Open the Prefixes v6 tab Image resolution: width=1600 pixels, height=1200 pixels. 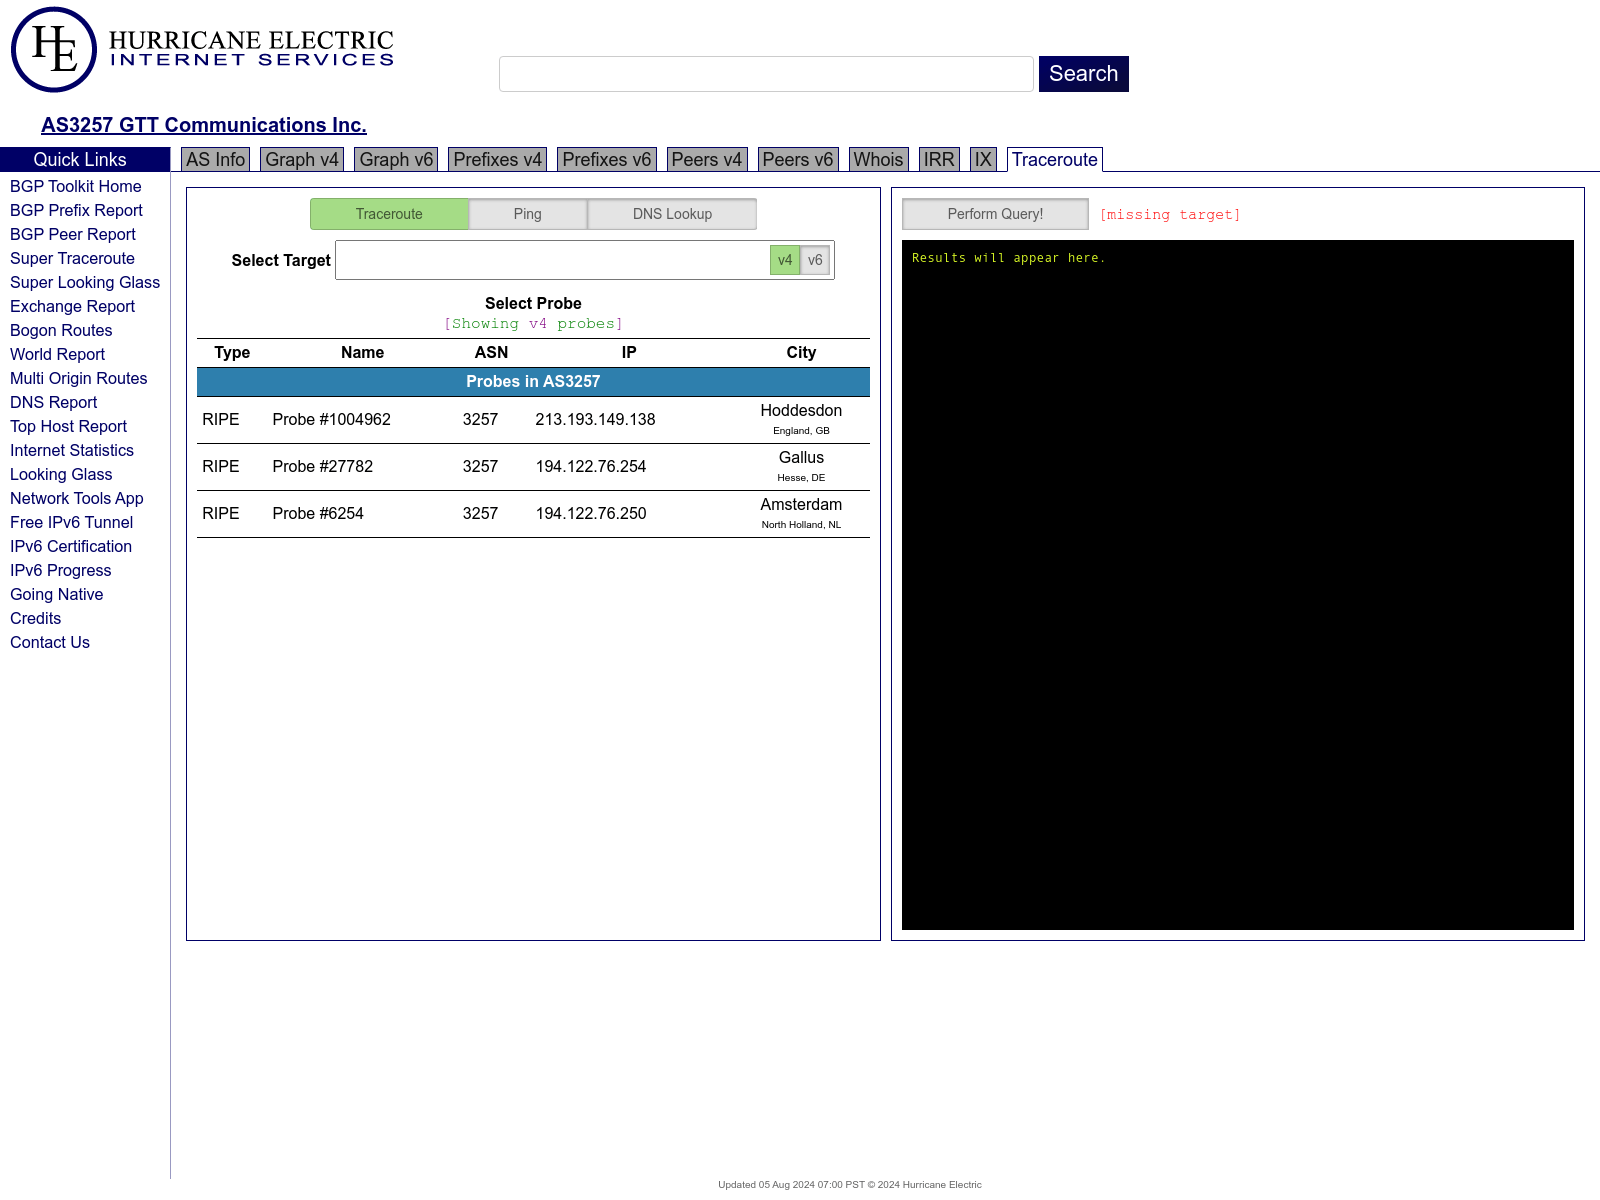click(606, 160)
